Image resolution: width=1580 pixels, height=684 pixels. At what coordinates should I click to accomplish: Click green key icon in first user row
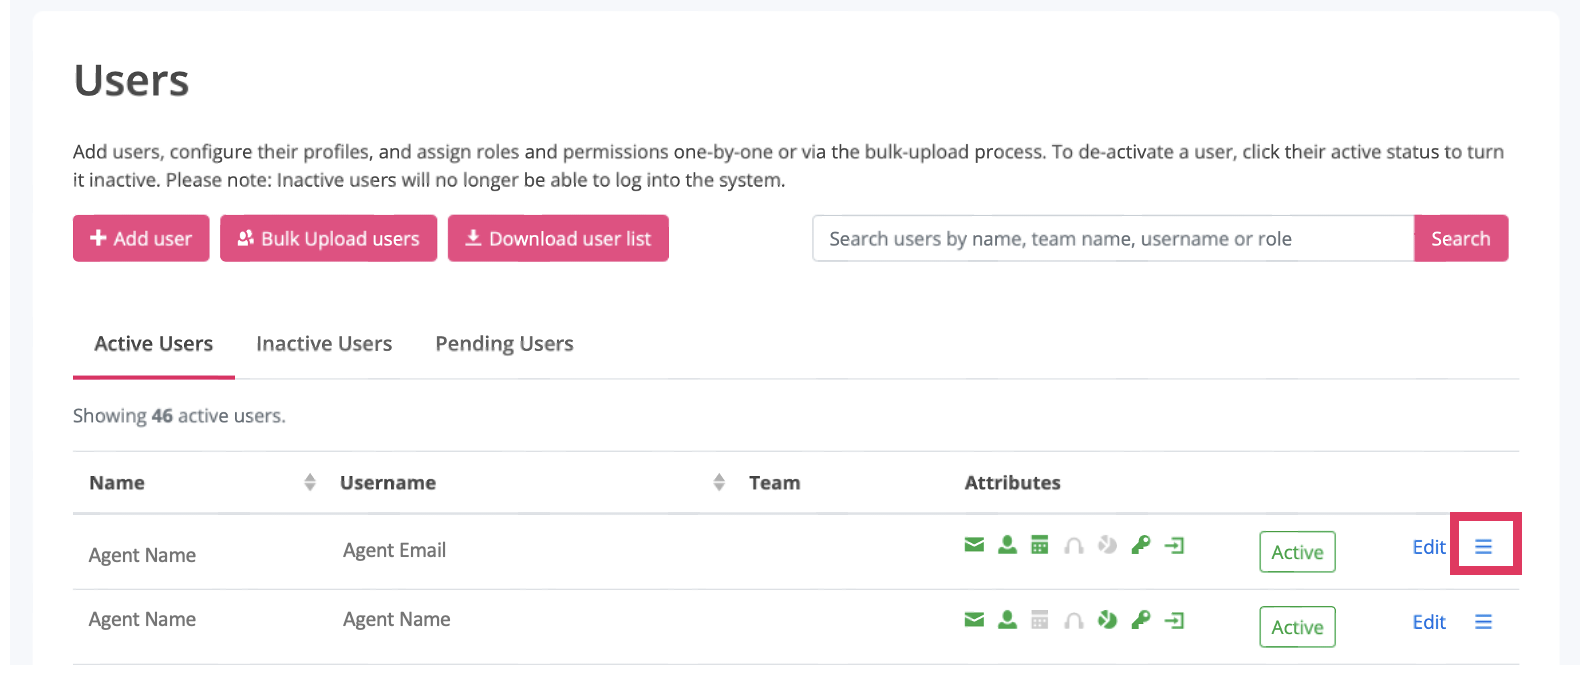point(1140,545)
